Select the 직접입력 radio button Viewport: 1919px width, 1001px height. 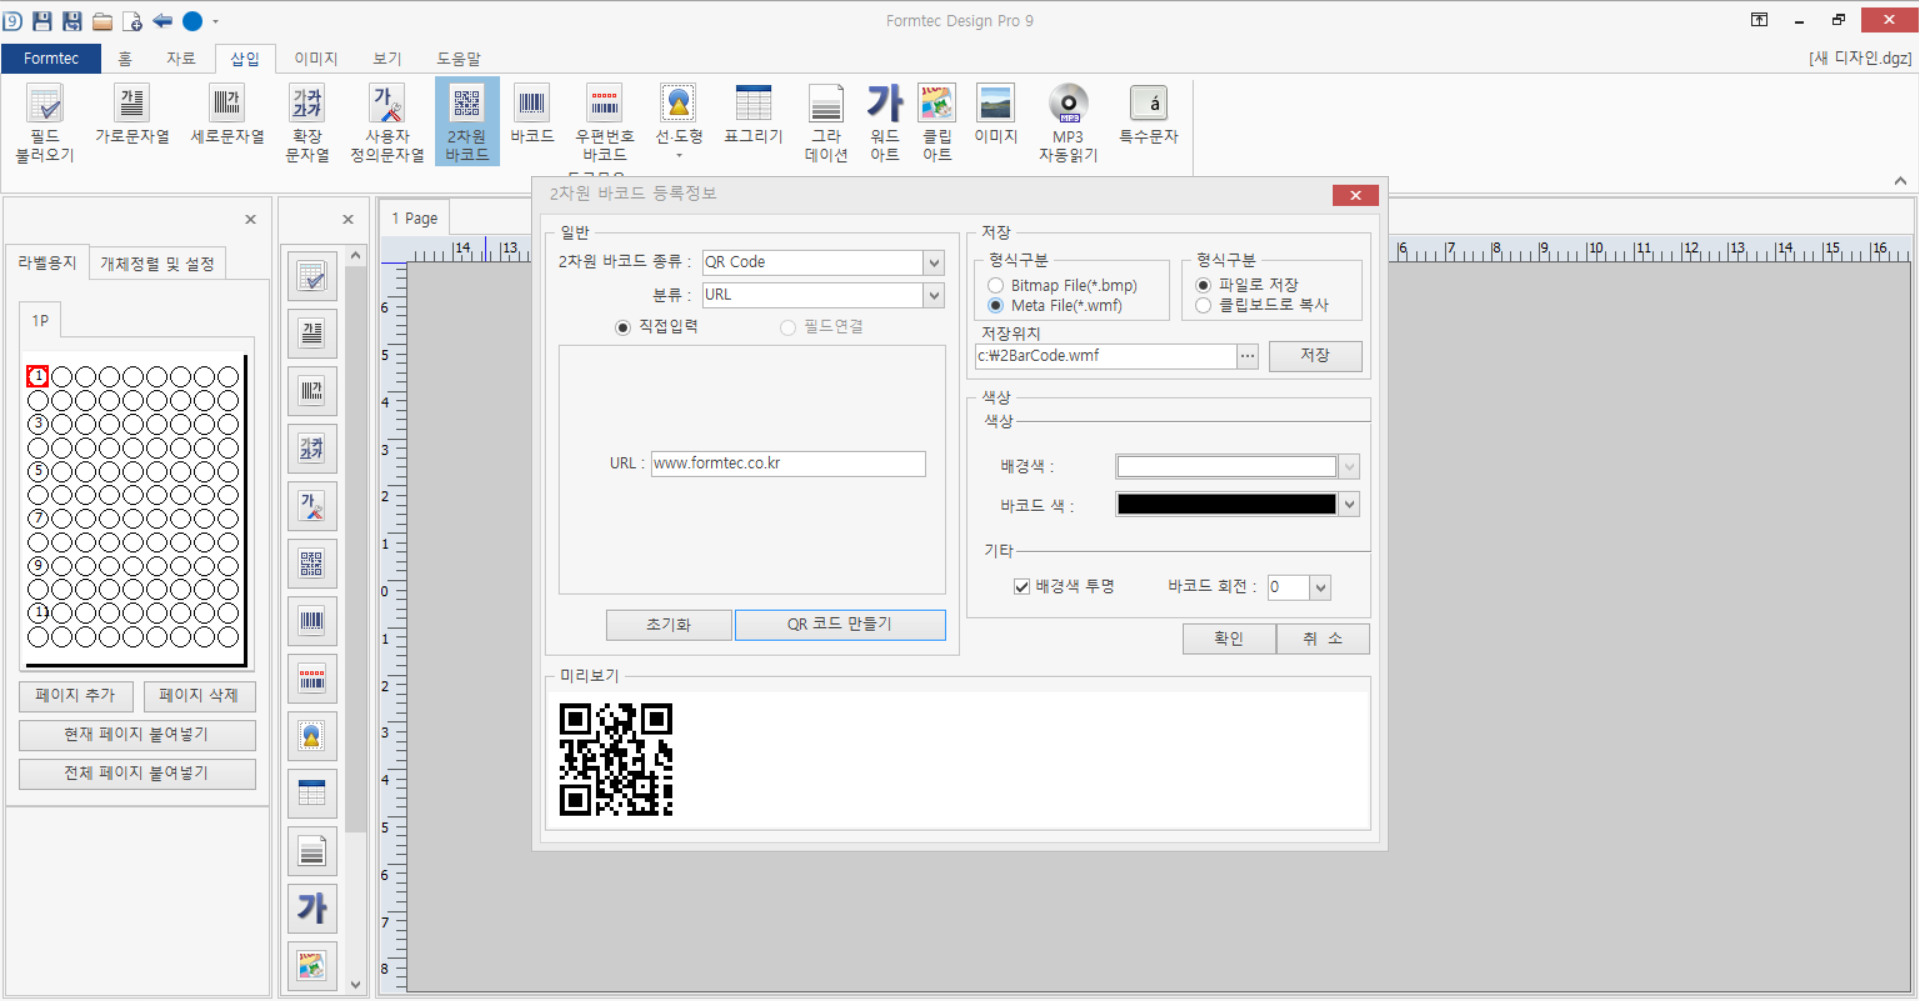point(623,327)
